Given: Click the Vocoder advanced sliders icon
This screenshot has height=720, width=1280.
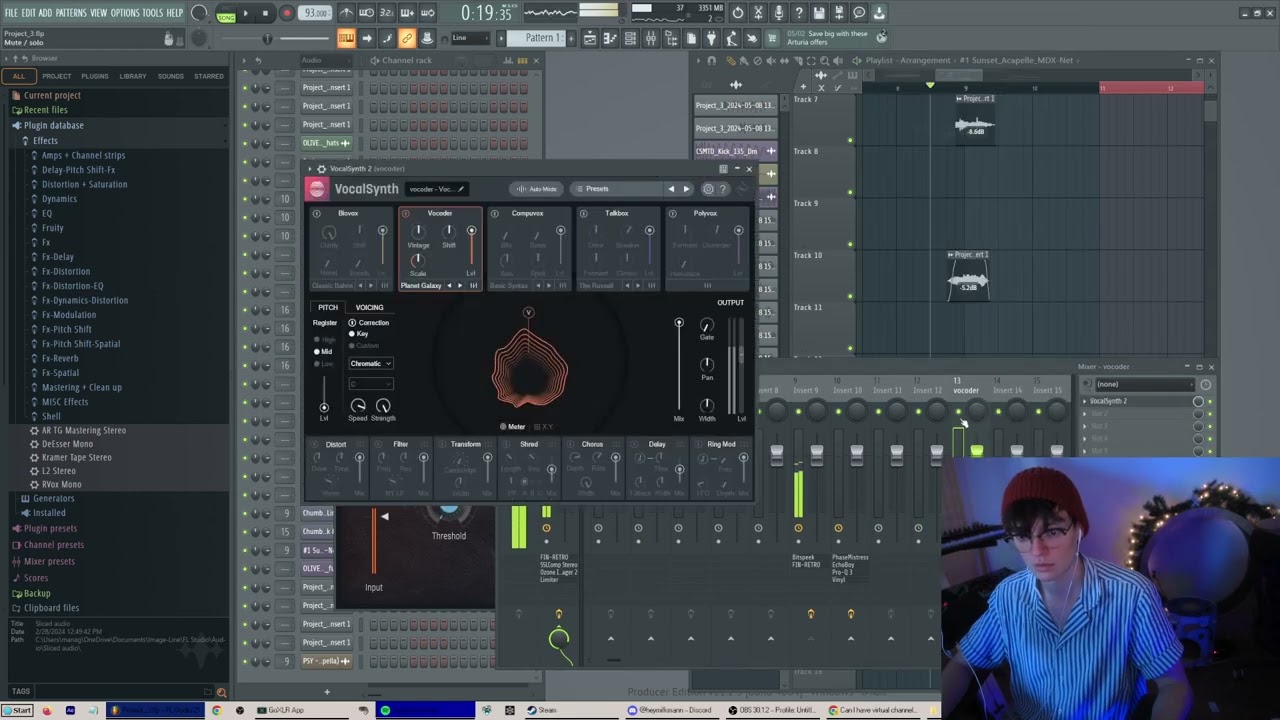Looking at the screenshot, I should (x=473, y=286).
